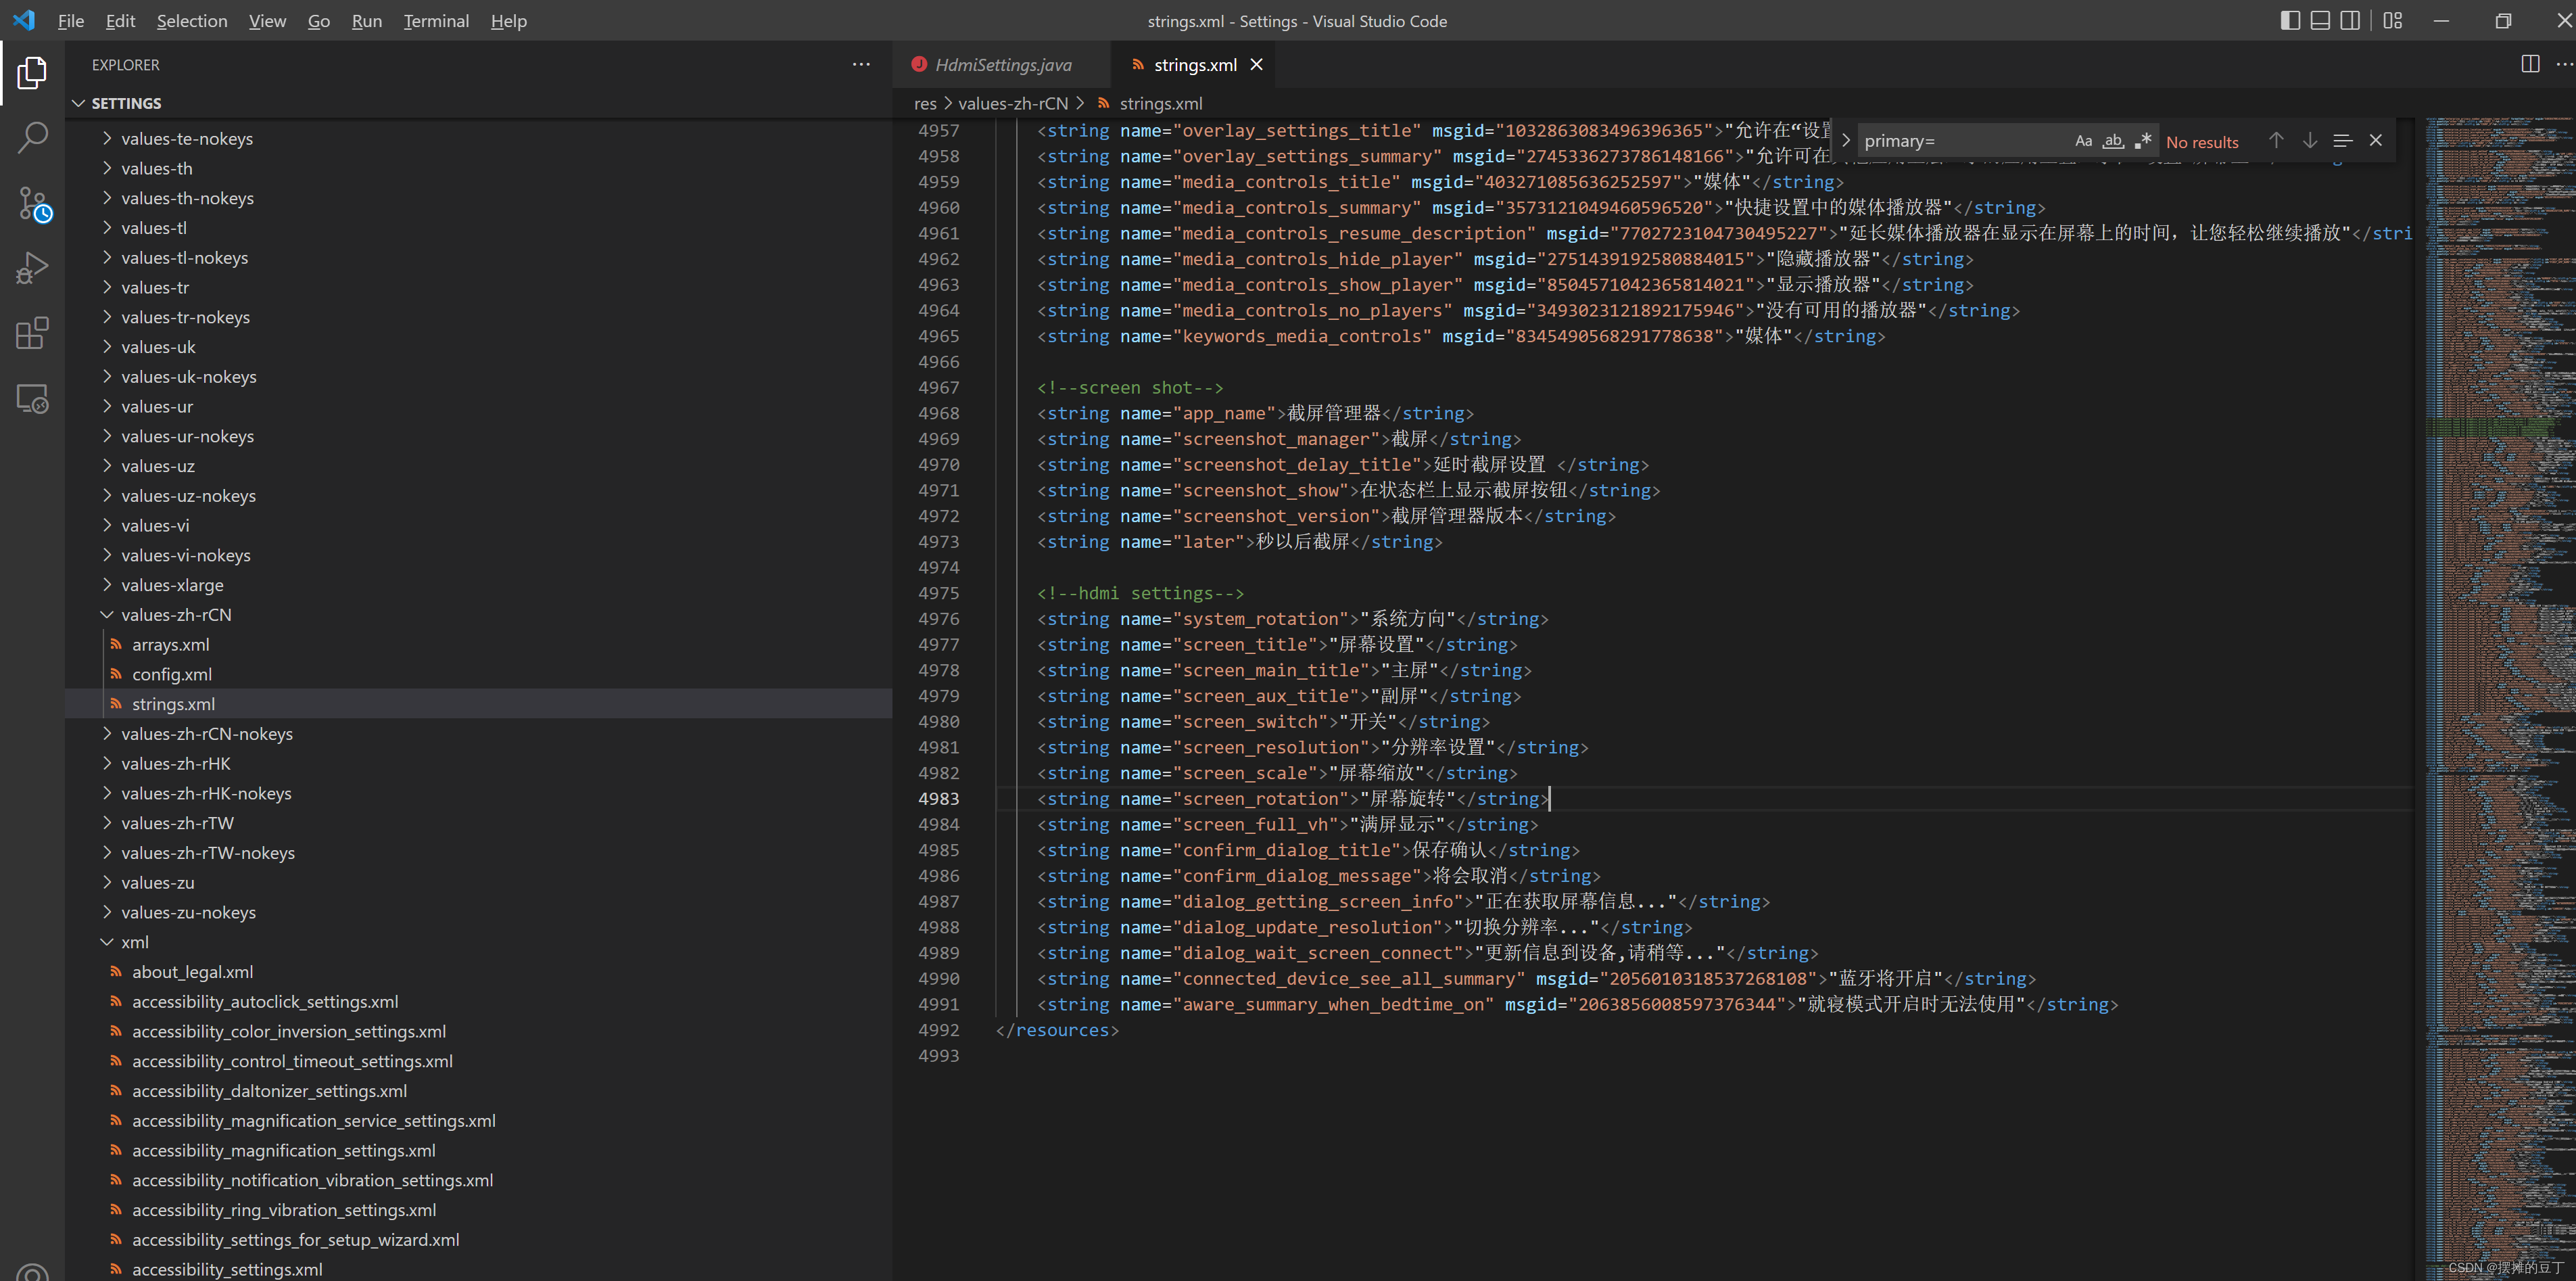Click the "<!--screen shot-->" comment line
This screenshot has height=1281, width=2576.
click(1130, 388)
